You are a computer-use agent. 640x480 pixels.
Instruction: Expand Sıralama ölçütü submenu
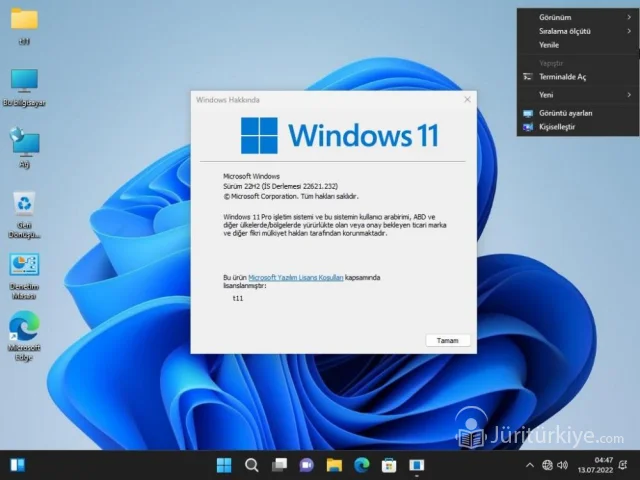point(578,31)
